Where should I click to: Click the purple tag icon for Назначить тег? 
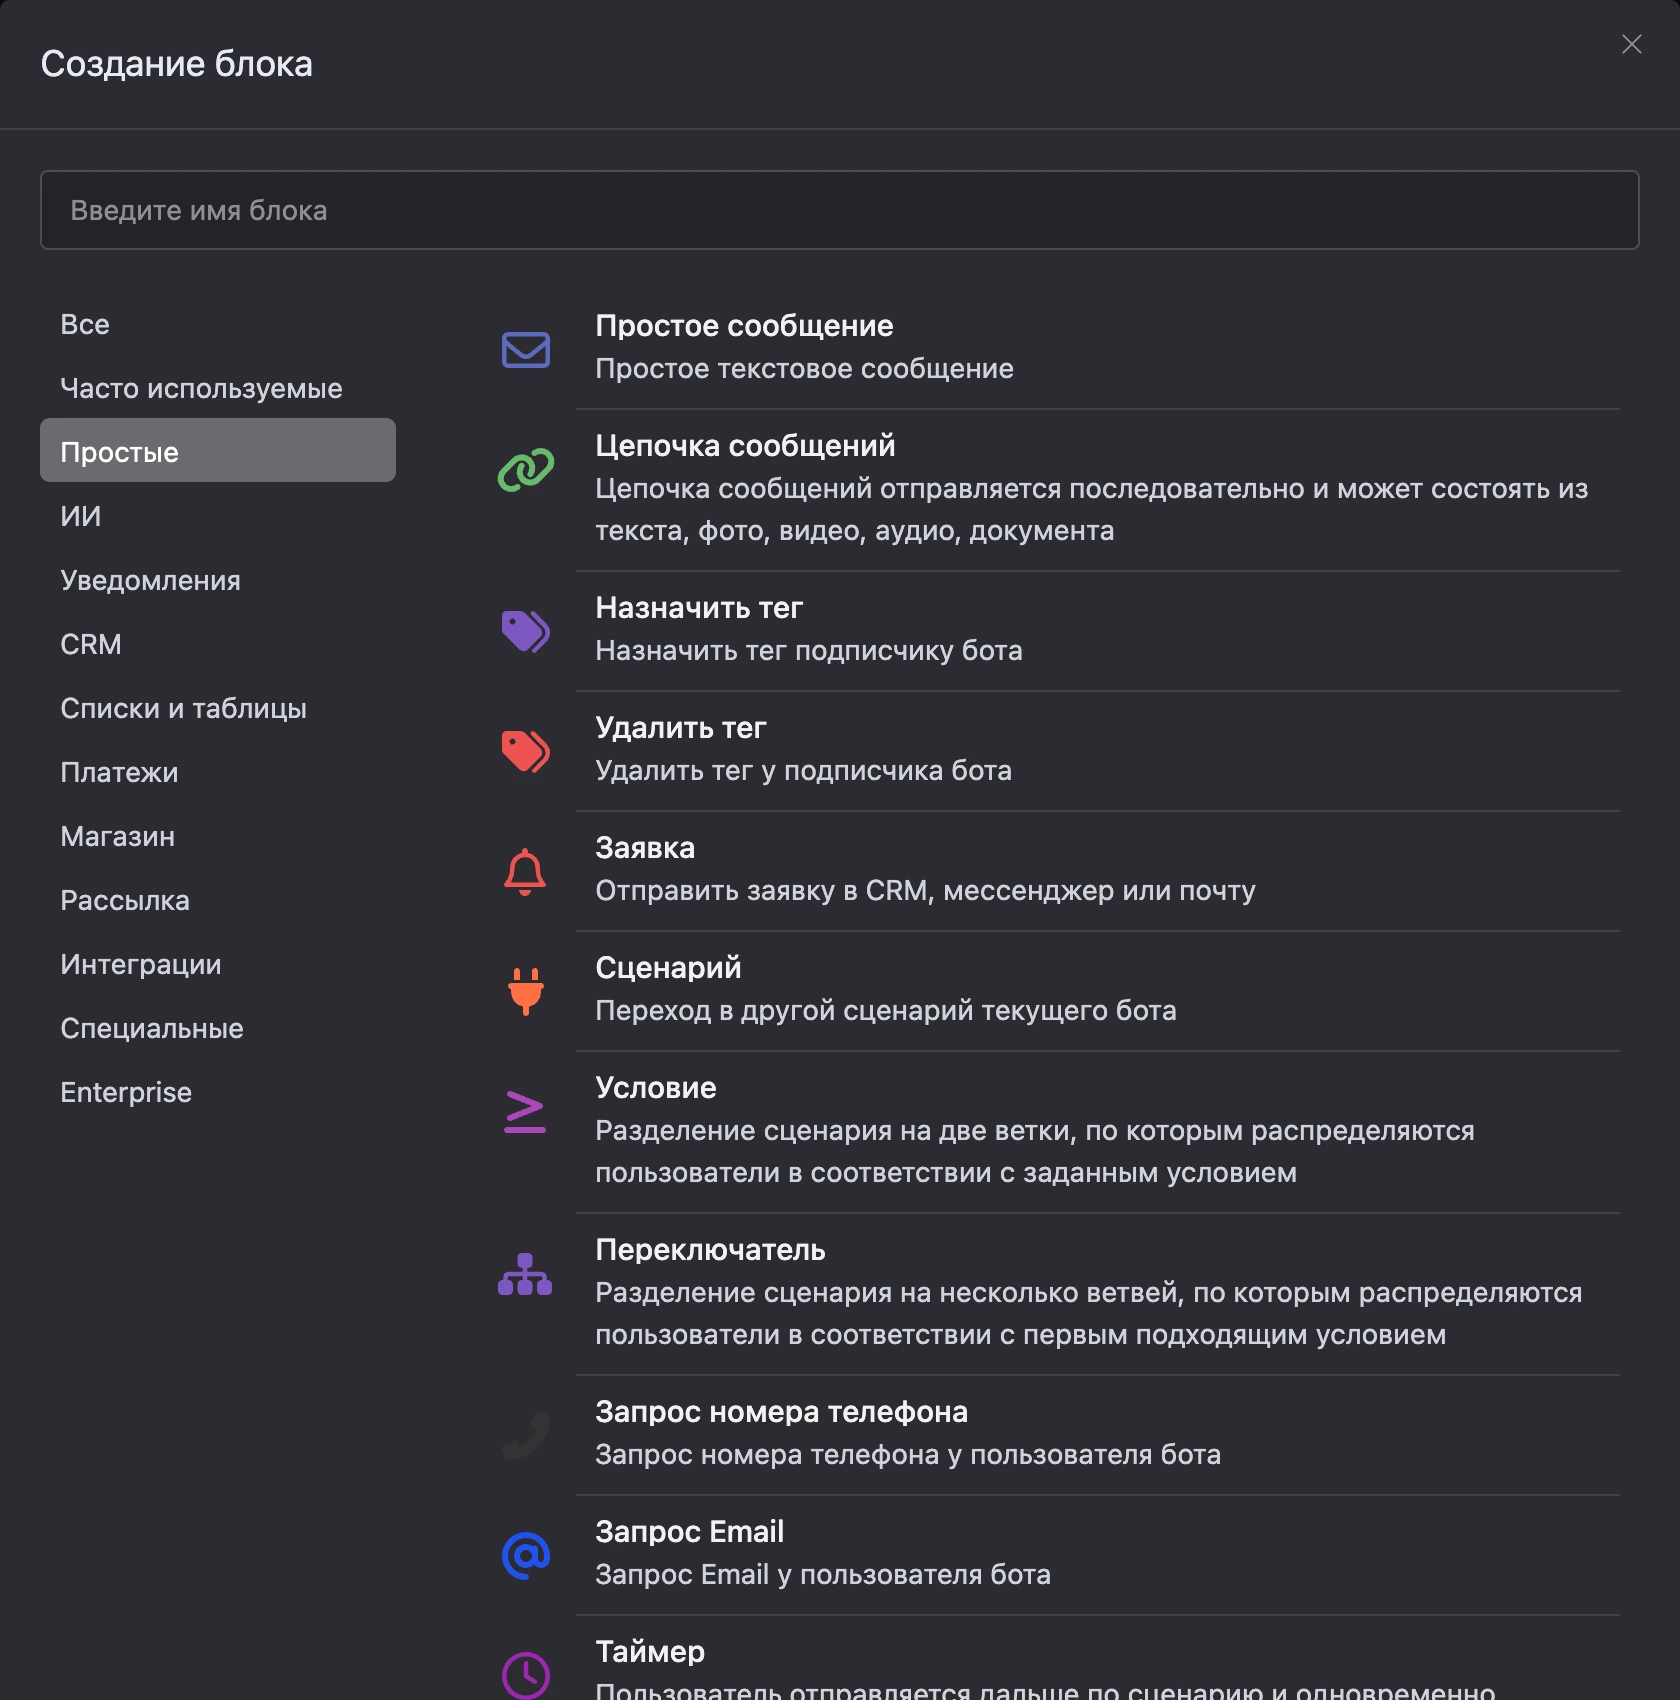[x=525, y=631]
